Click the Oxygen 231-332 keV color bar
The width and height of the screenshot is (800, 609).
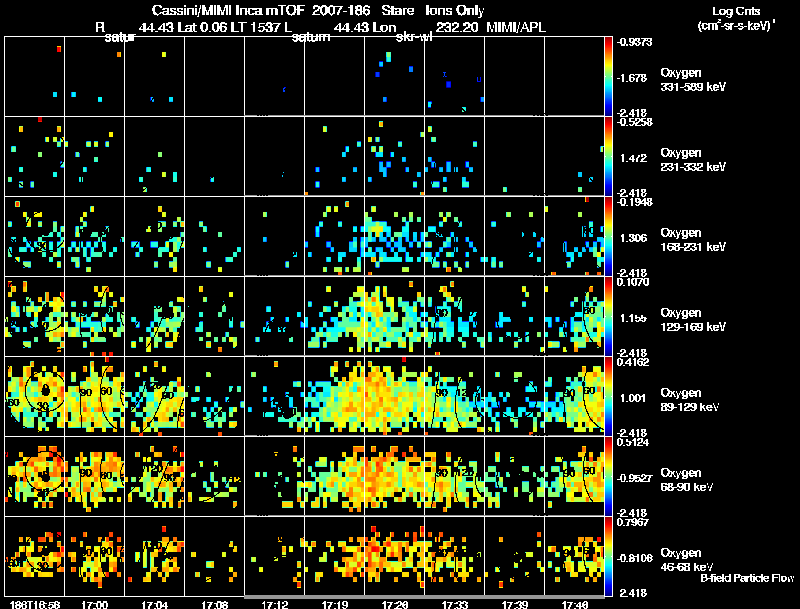[608, 156]
